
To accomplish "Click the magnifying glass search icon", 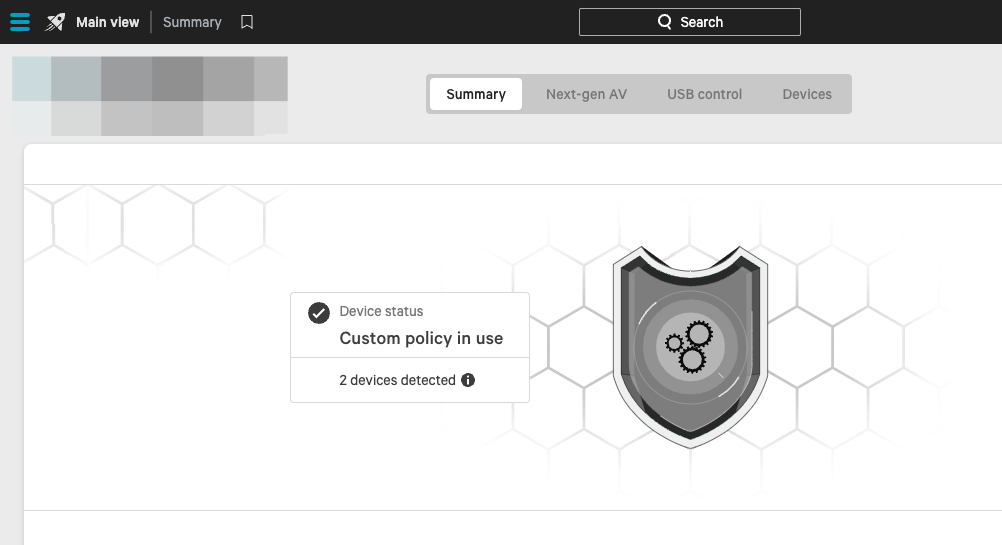I will tap(665, 22).
